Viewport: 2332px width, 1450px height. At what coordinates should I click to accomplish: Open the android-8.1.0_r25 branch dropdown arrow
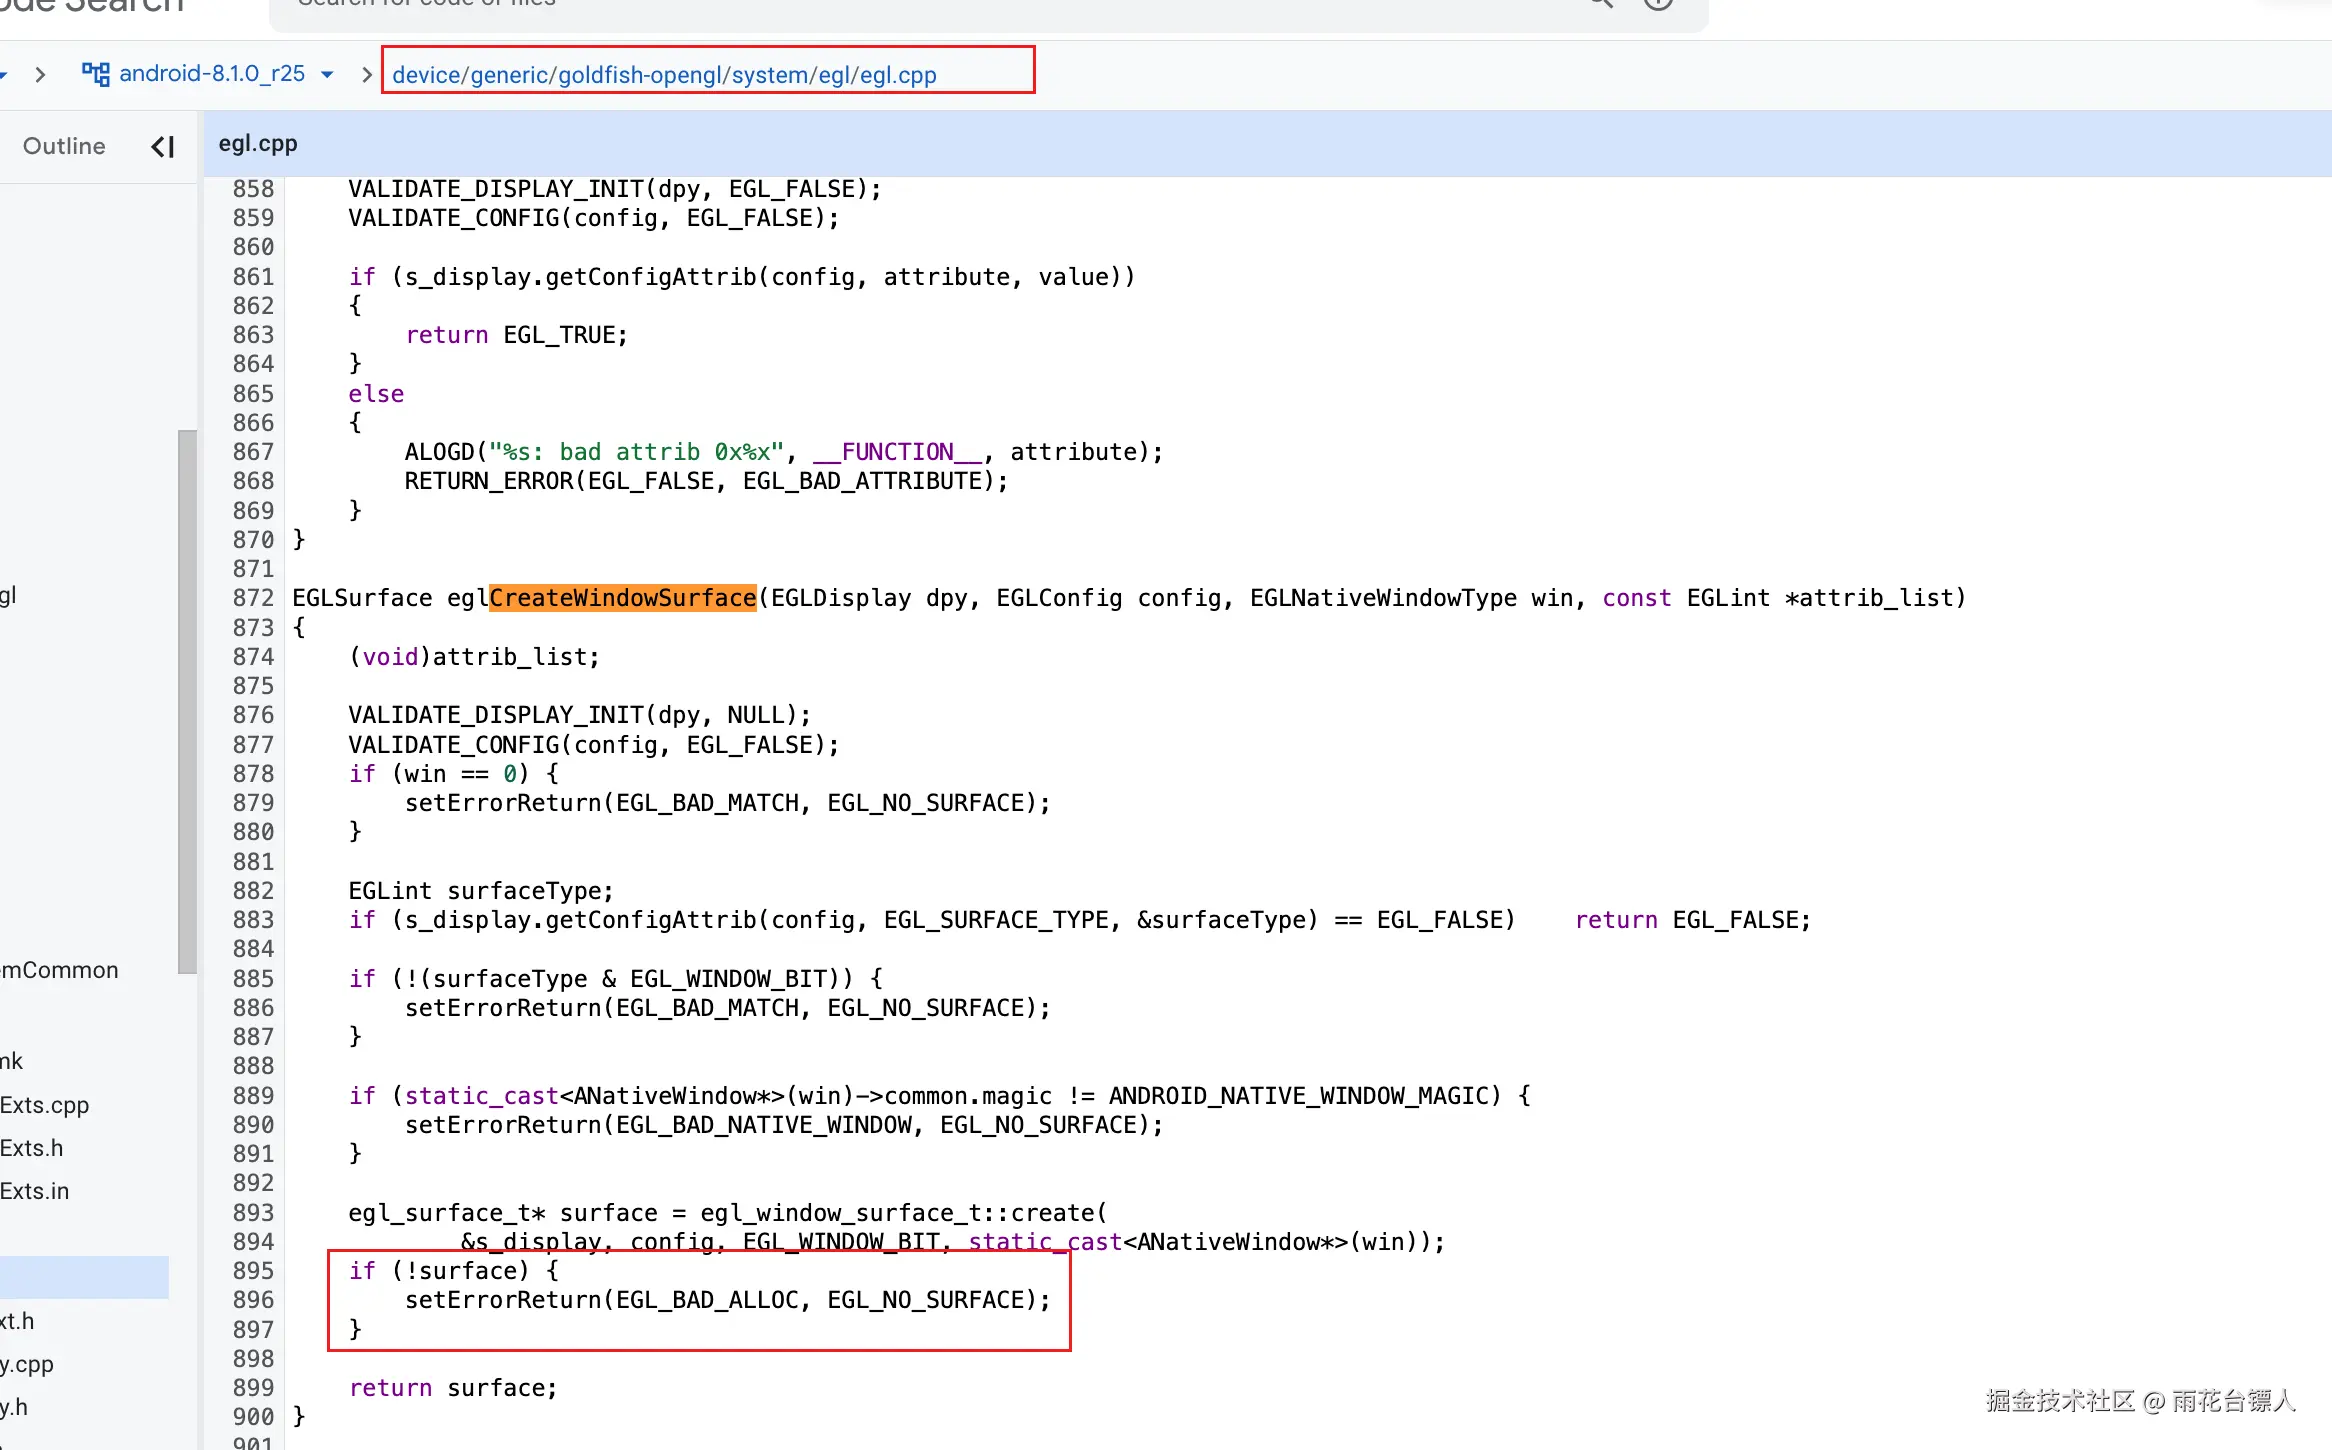(x=327, y=75)
